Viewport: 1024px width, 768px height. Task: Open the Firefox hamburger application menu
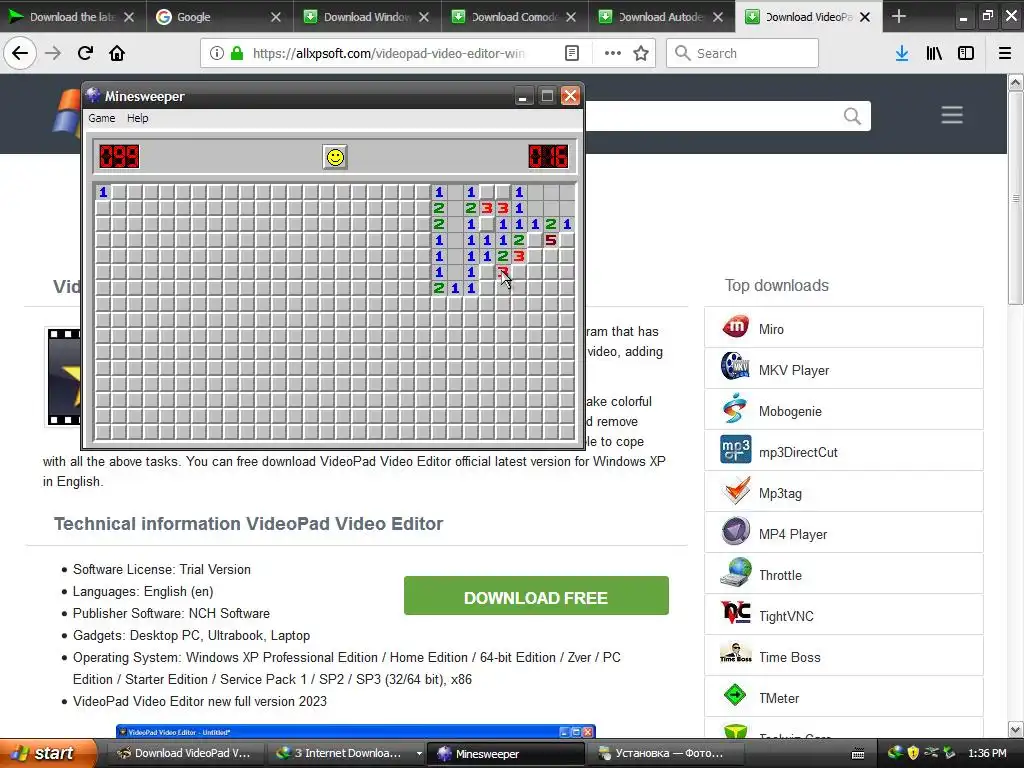[x=1005, y=53]
